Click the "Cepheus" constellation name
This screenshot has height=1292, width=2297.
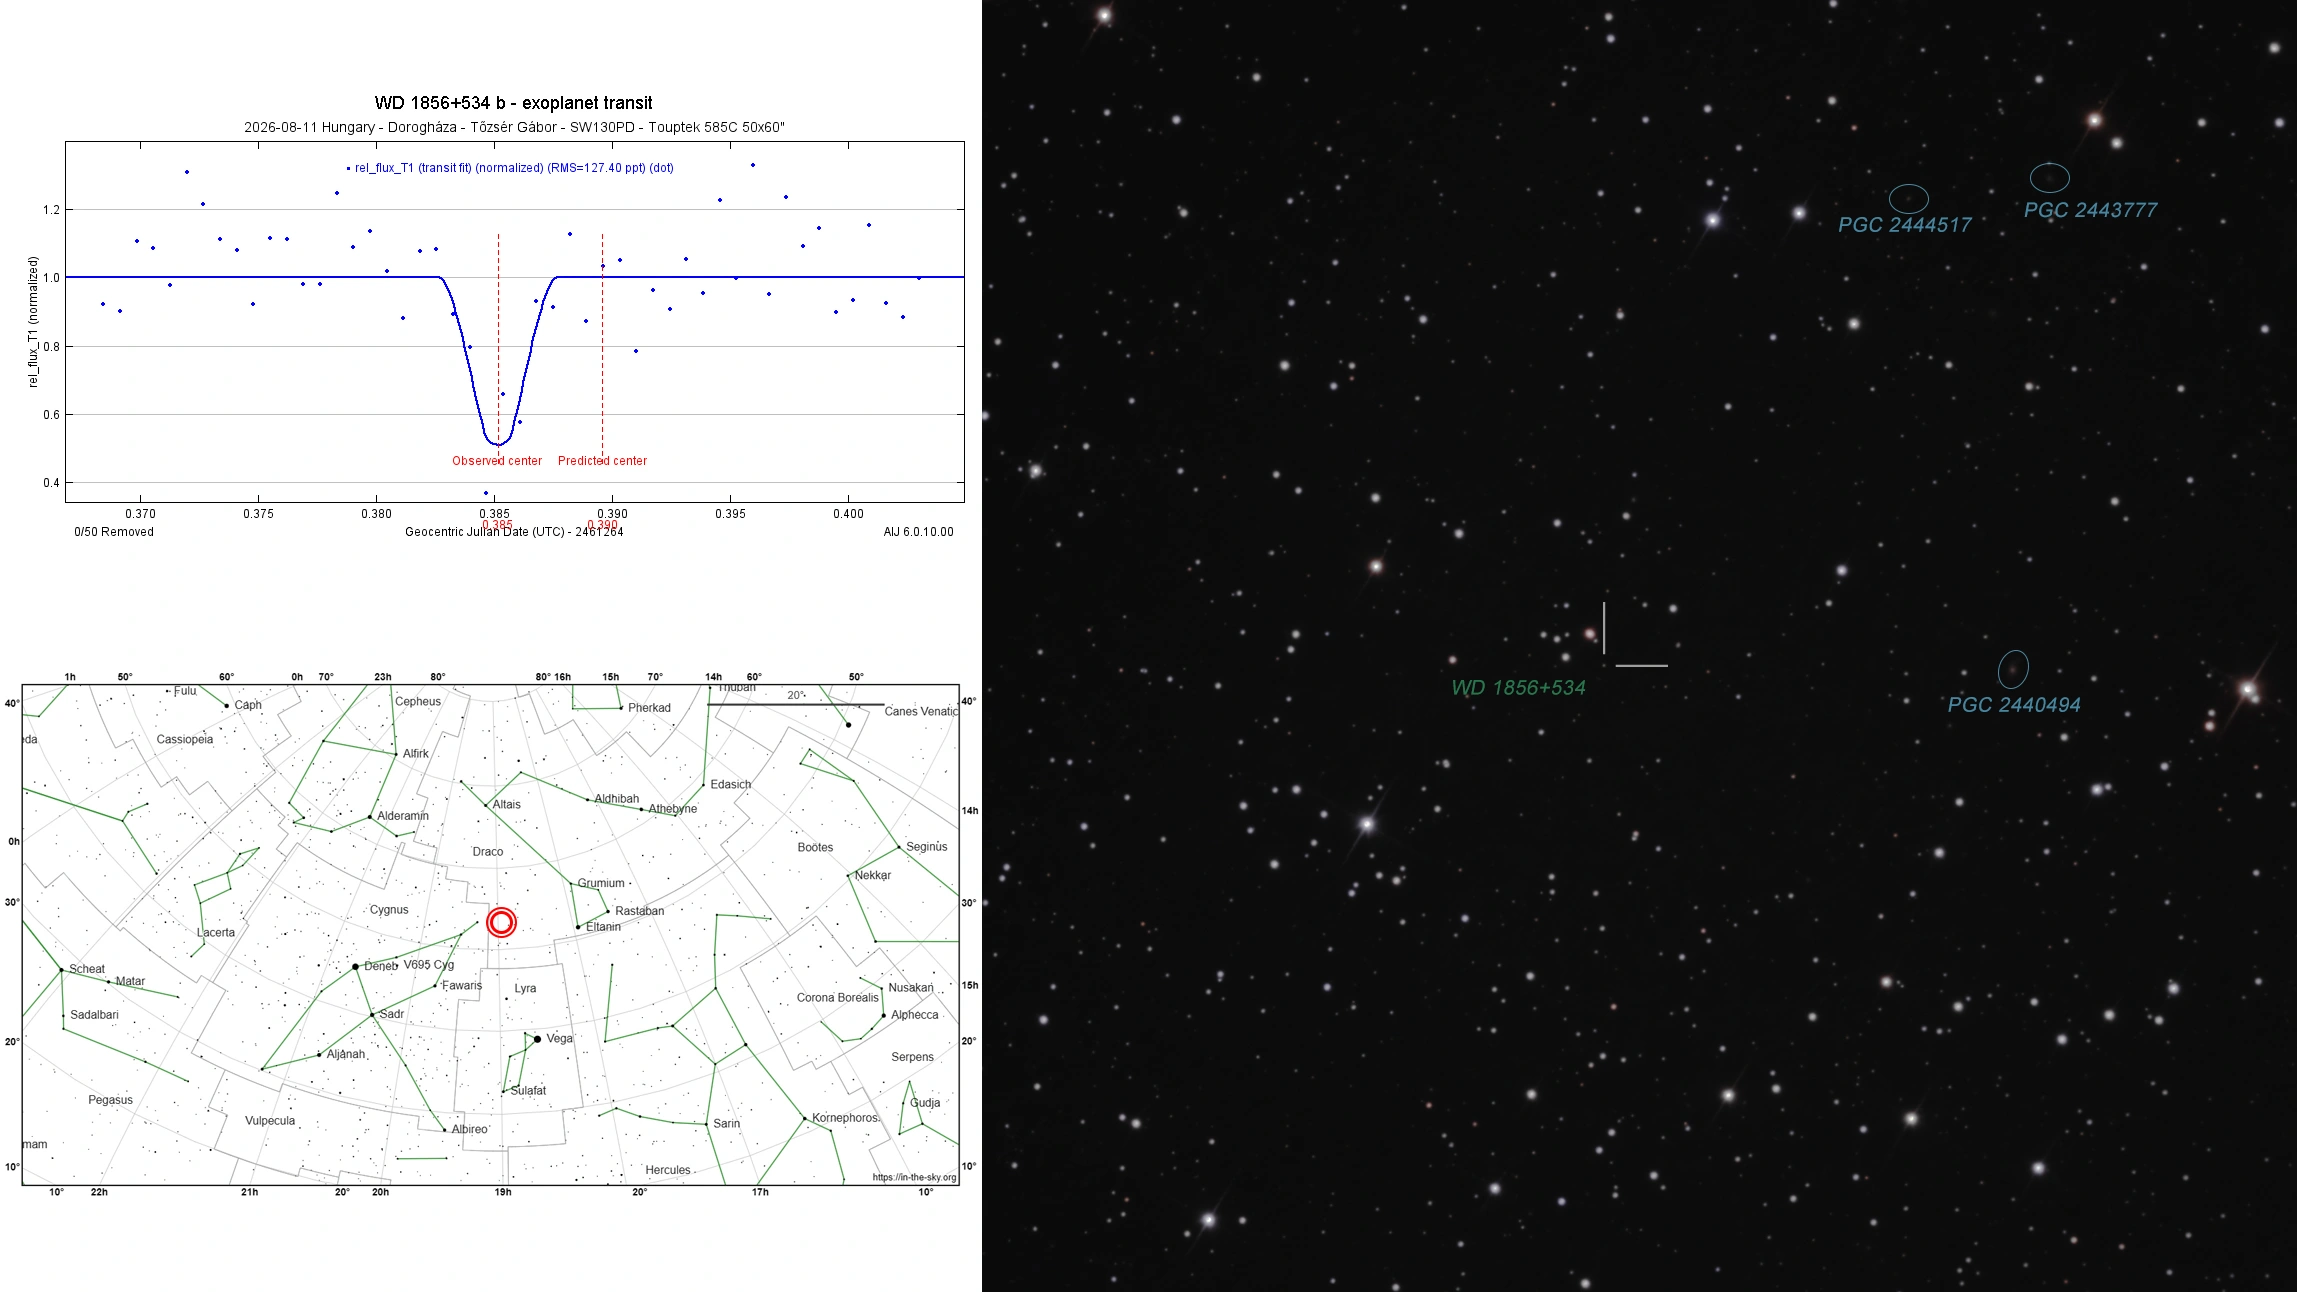[418, 702]
